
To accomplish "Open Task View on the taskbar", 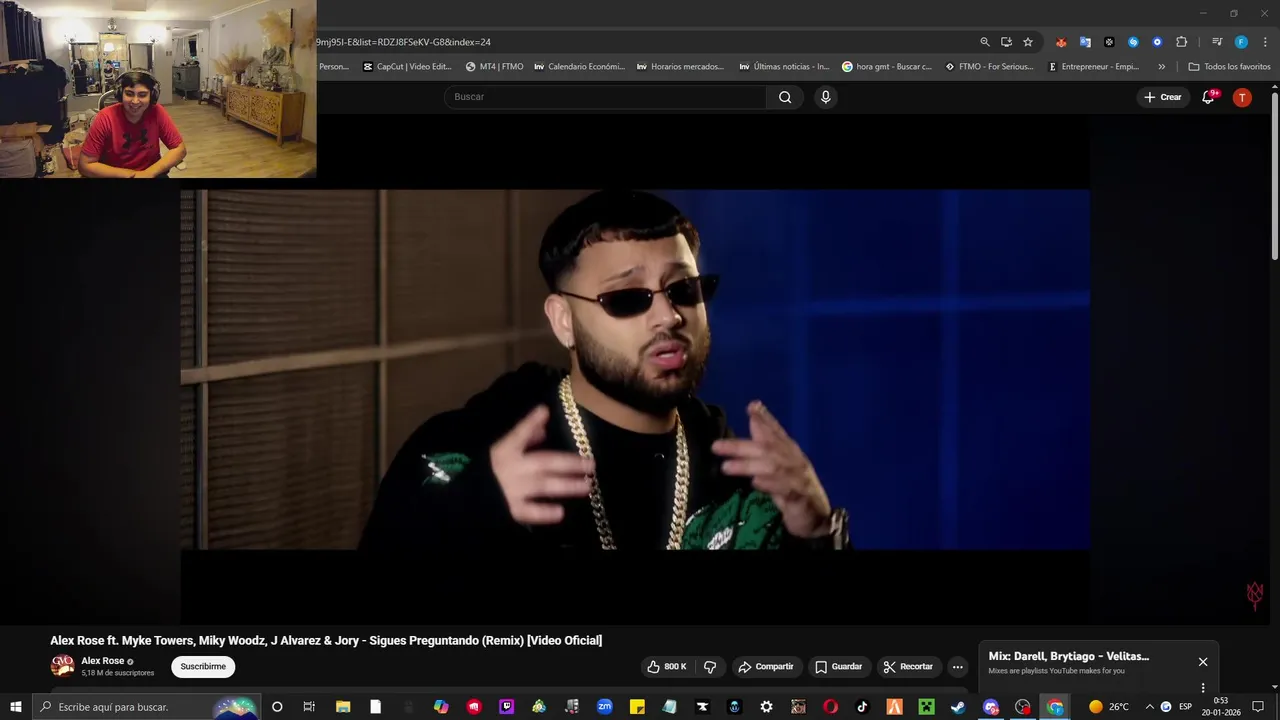I will 309,707.
